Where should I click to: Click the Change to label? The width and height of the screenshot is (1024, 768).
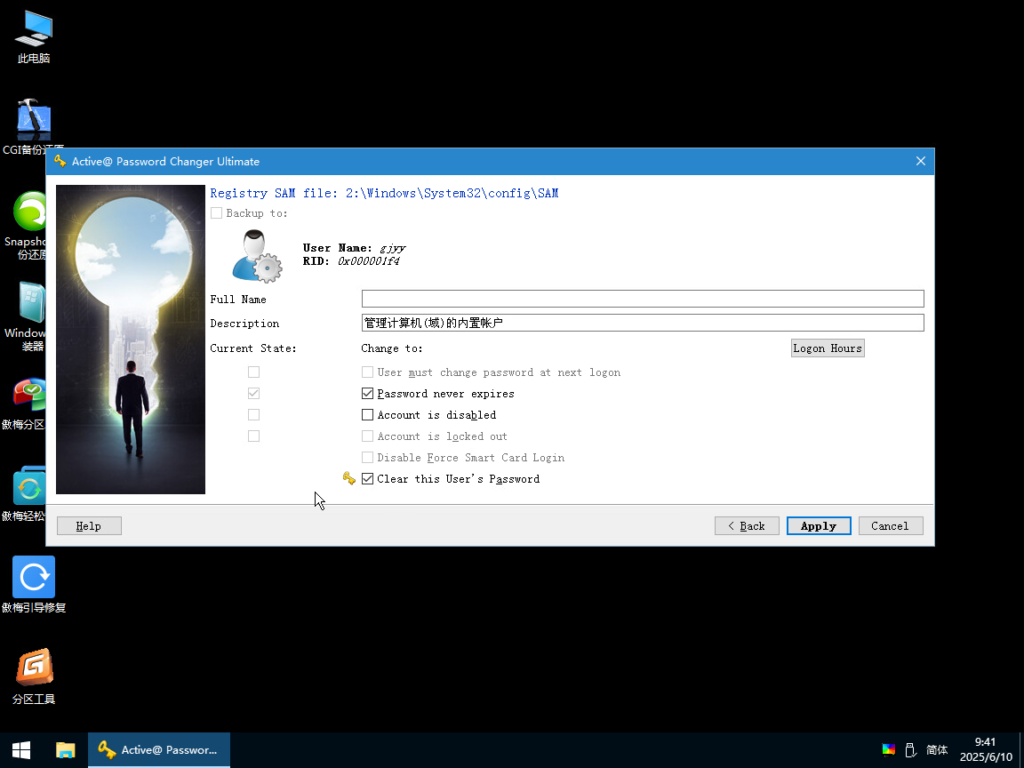tap(392, 348)
